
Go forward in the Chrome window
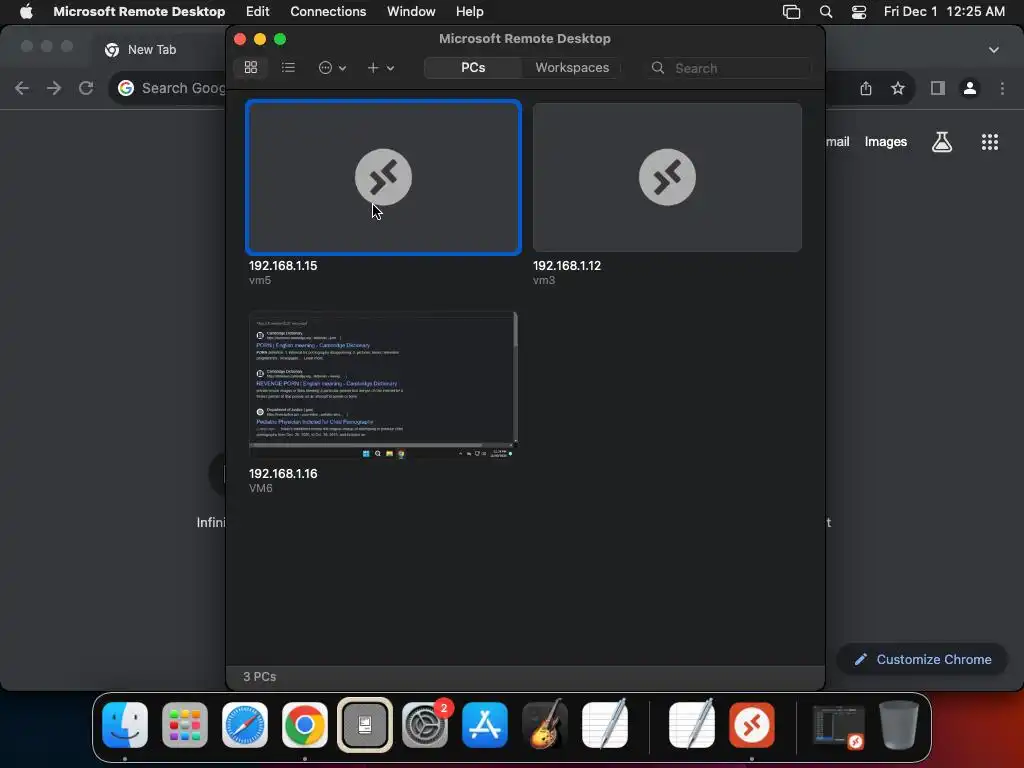[54, 88]
